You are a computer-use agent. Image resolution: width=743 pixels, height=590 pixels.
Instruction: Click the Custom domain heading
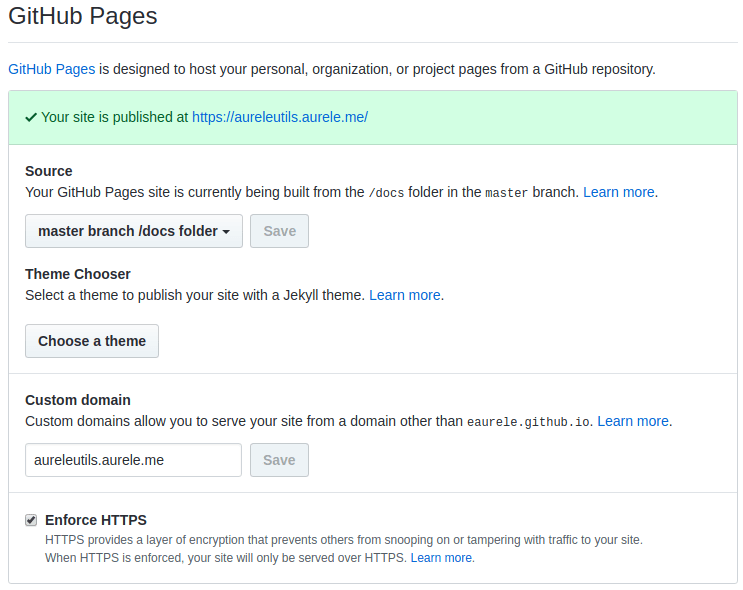coord(78,400)
